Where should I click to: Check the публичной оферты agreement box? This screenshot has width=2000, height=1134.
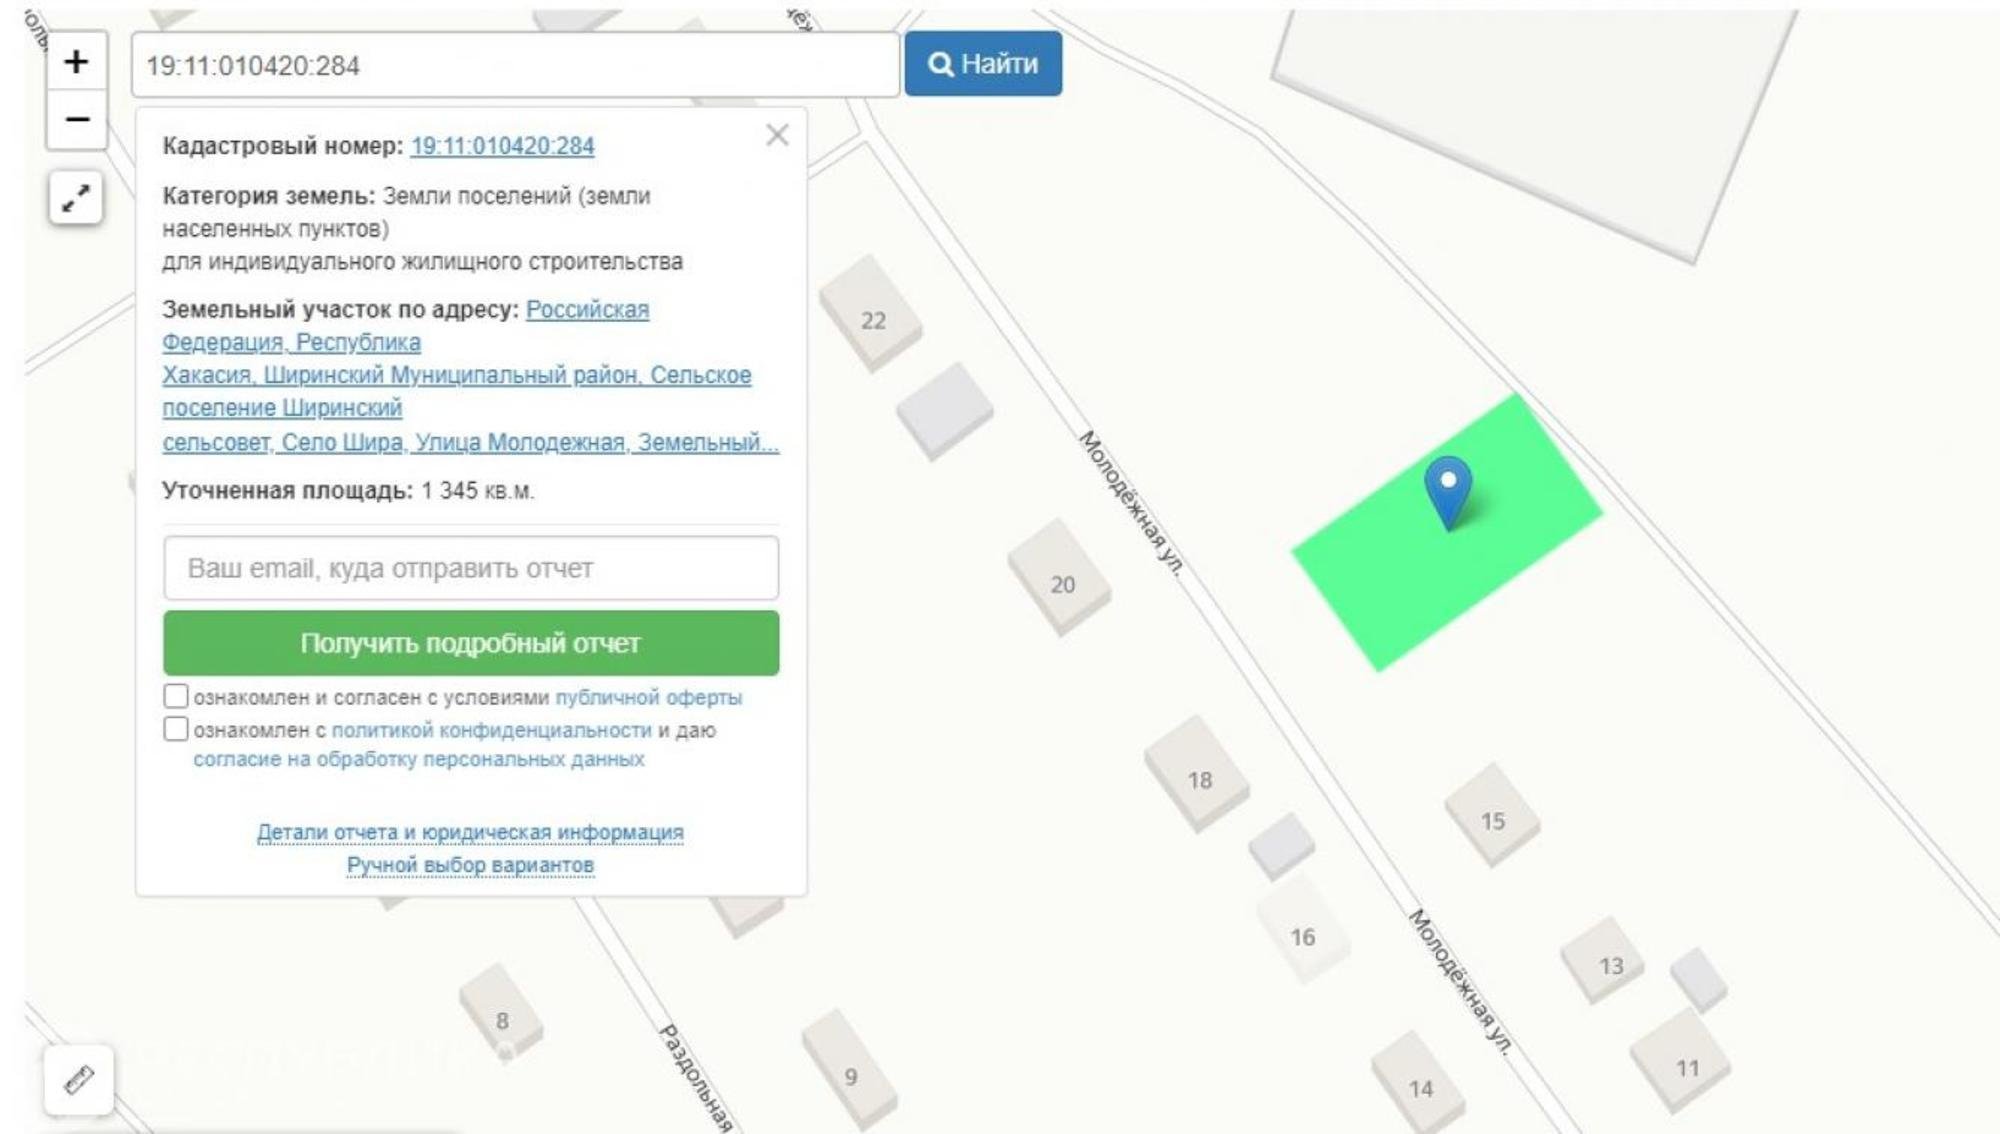176,696
